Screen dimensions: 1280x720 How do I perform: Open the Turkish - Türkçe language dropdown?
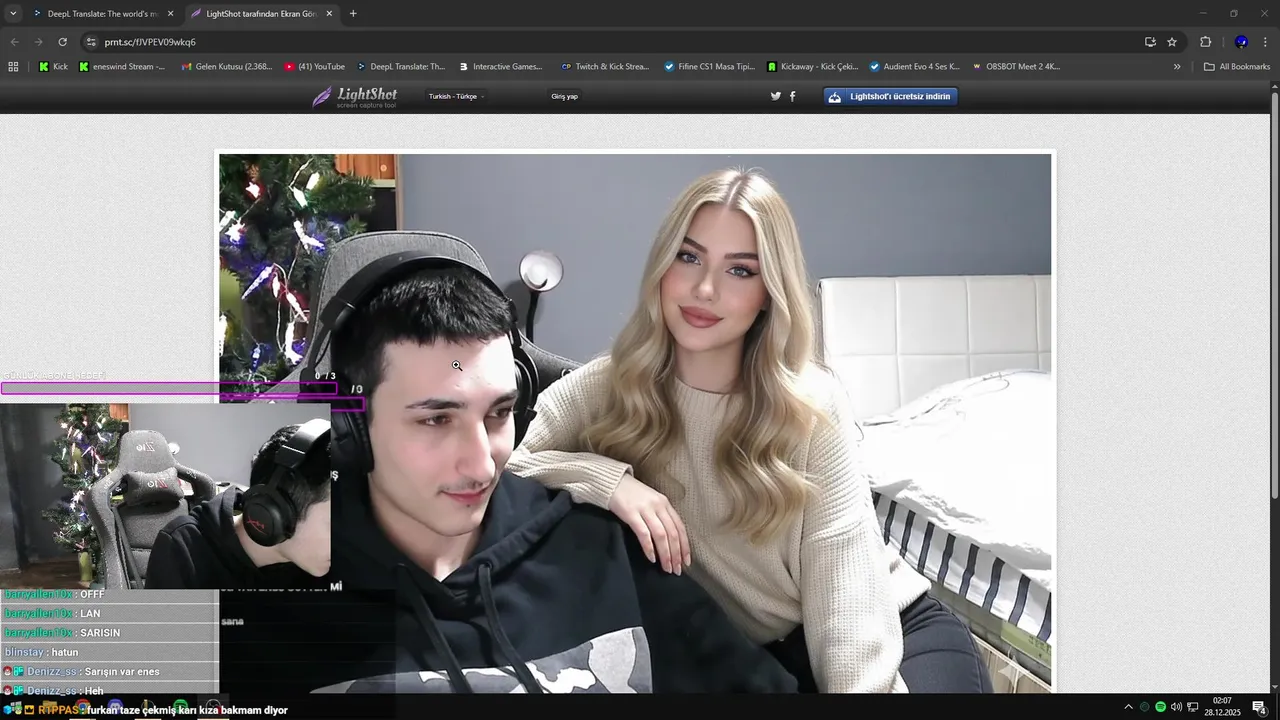(456, 97)
